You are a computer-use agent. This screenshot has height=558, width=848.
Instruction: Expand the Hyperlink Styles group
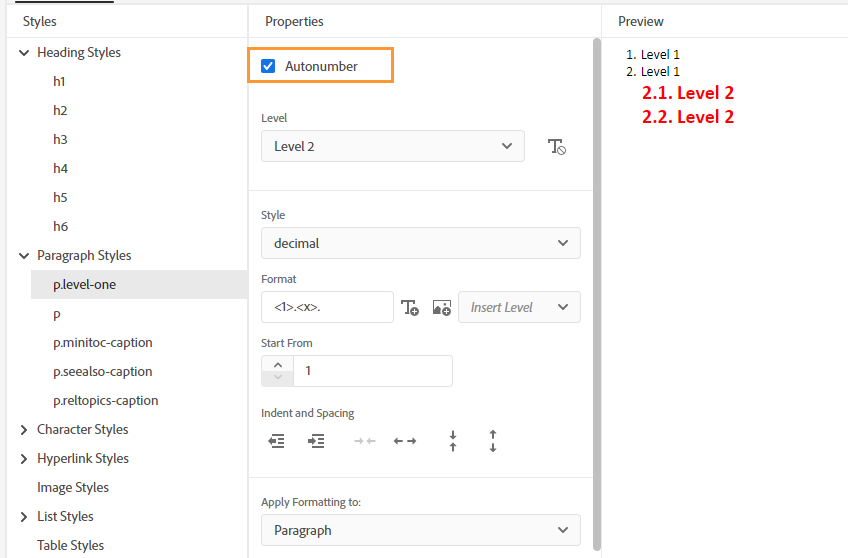click(x=24, y=458)
